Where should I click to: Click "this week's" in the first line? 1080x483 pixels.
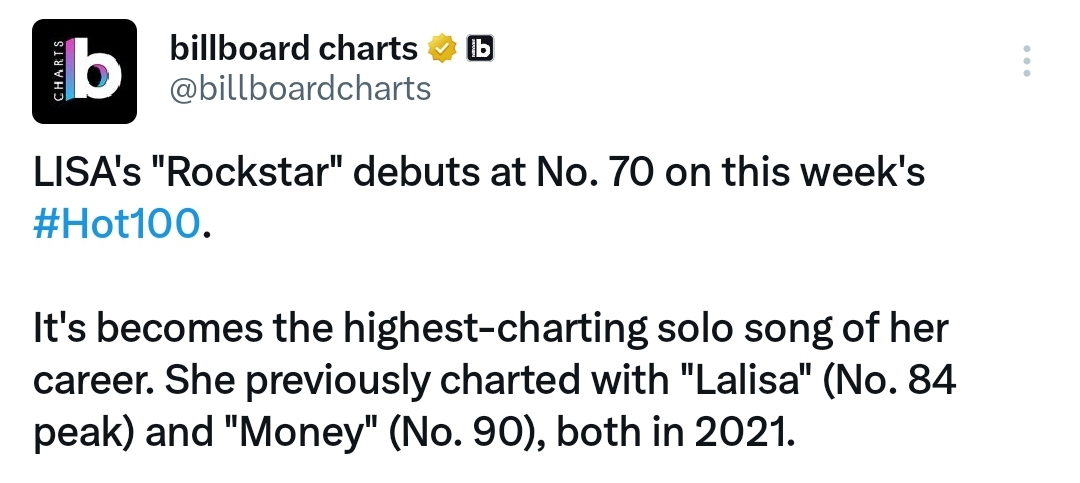pyautogui.click(x=823, y=172)
